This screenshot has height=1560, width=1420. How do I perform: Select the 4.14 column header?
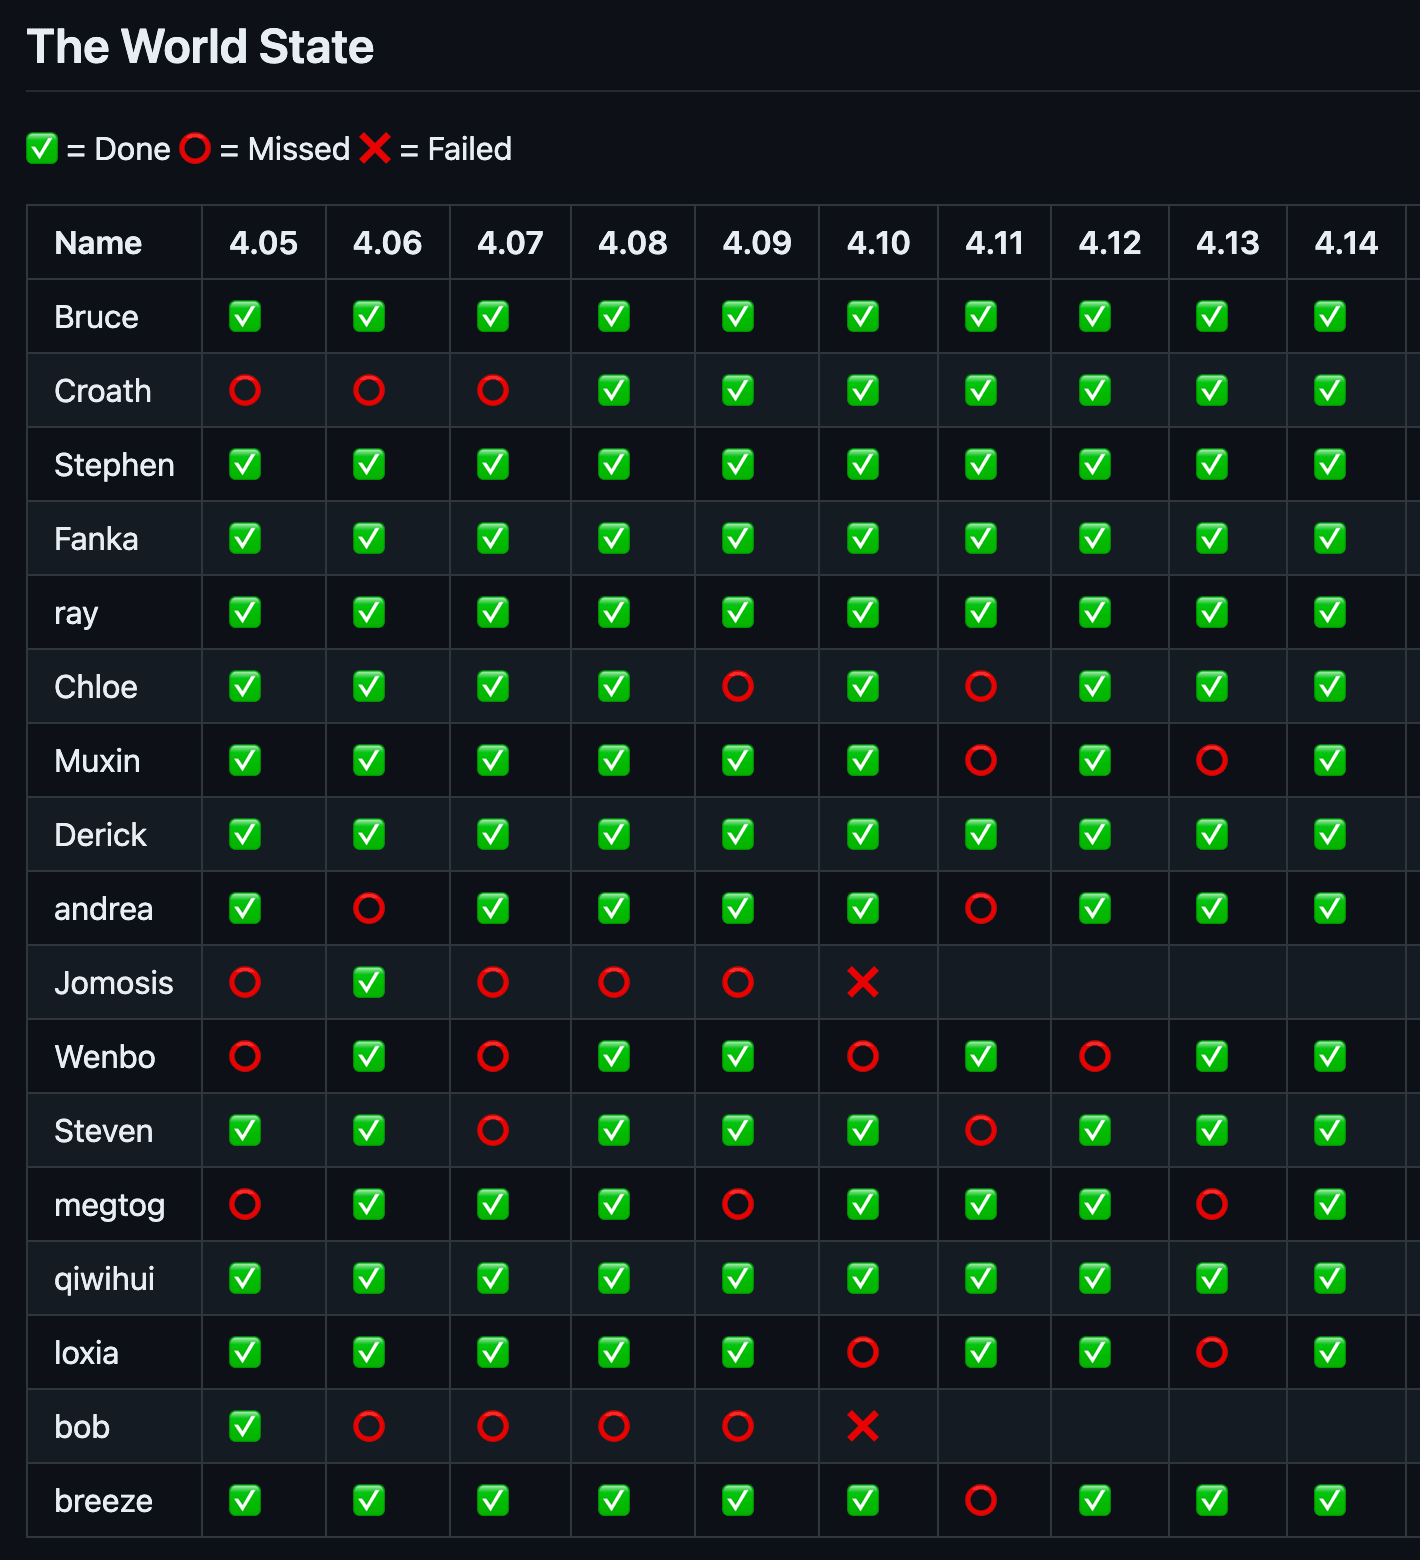(1346, 243)
